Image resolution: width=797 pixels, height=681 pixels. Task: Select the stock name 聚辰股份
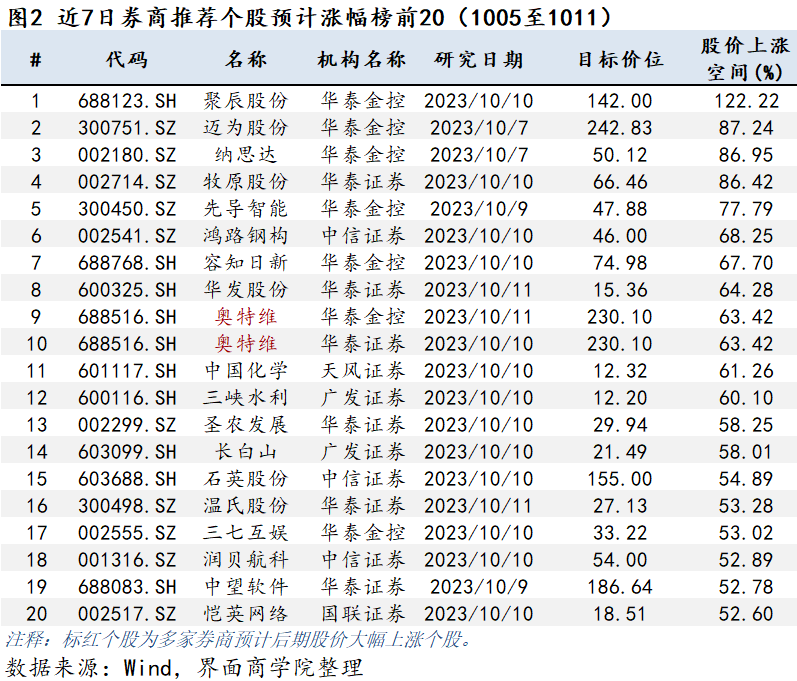246,101
